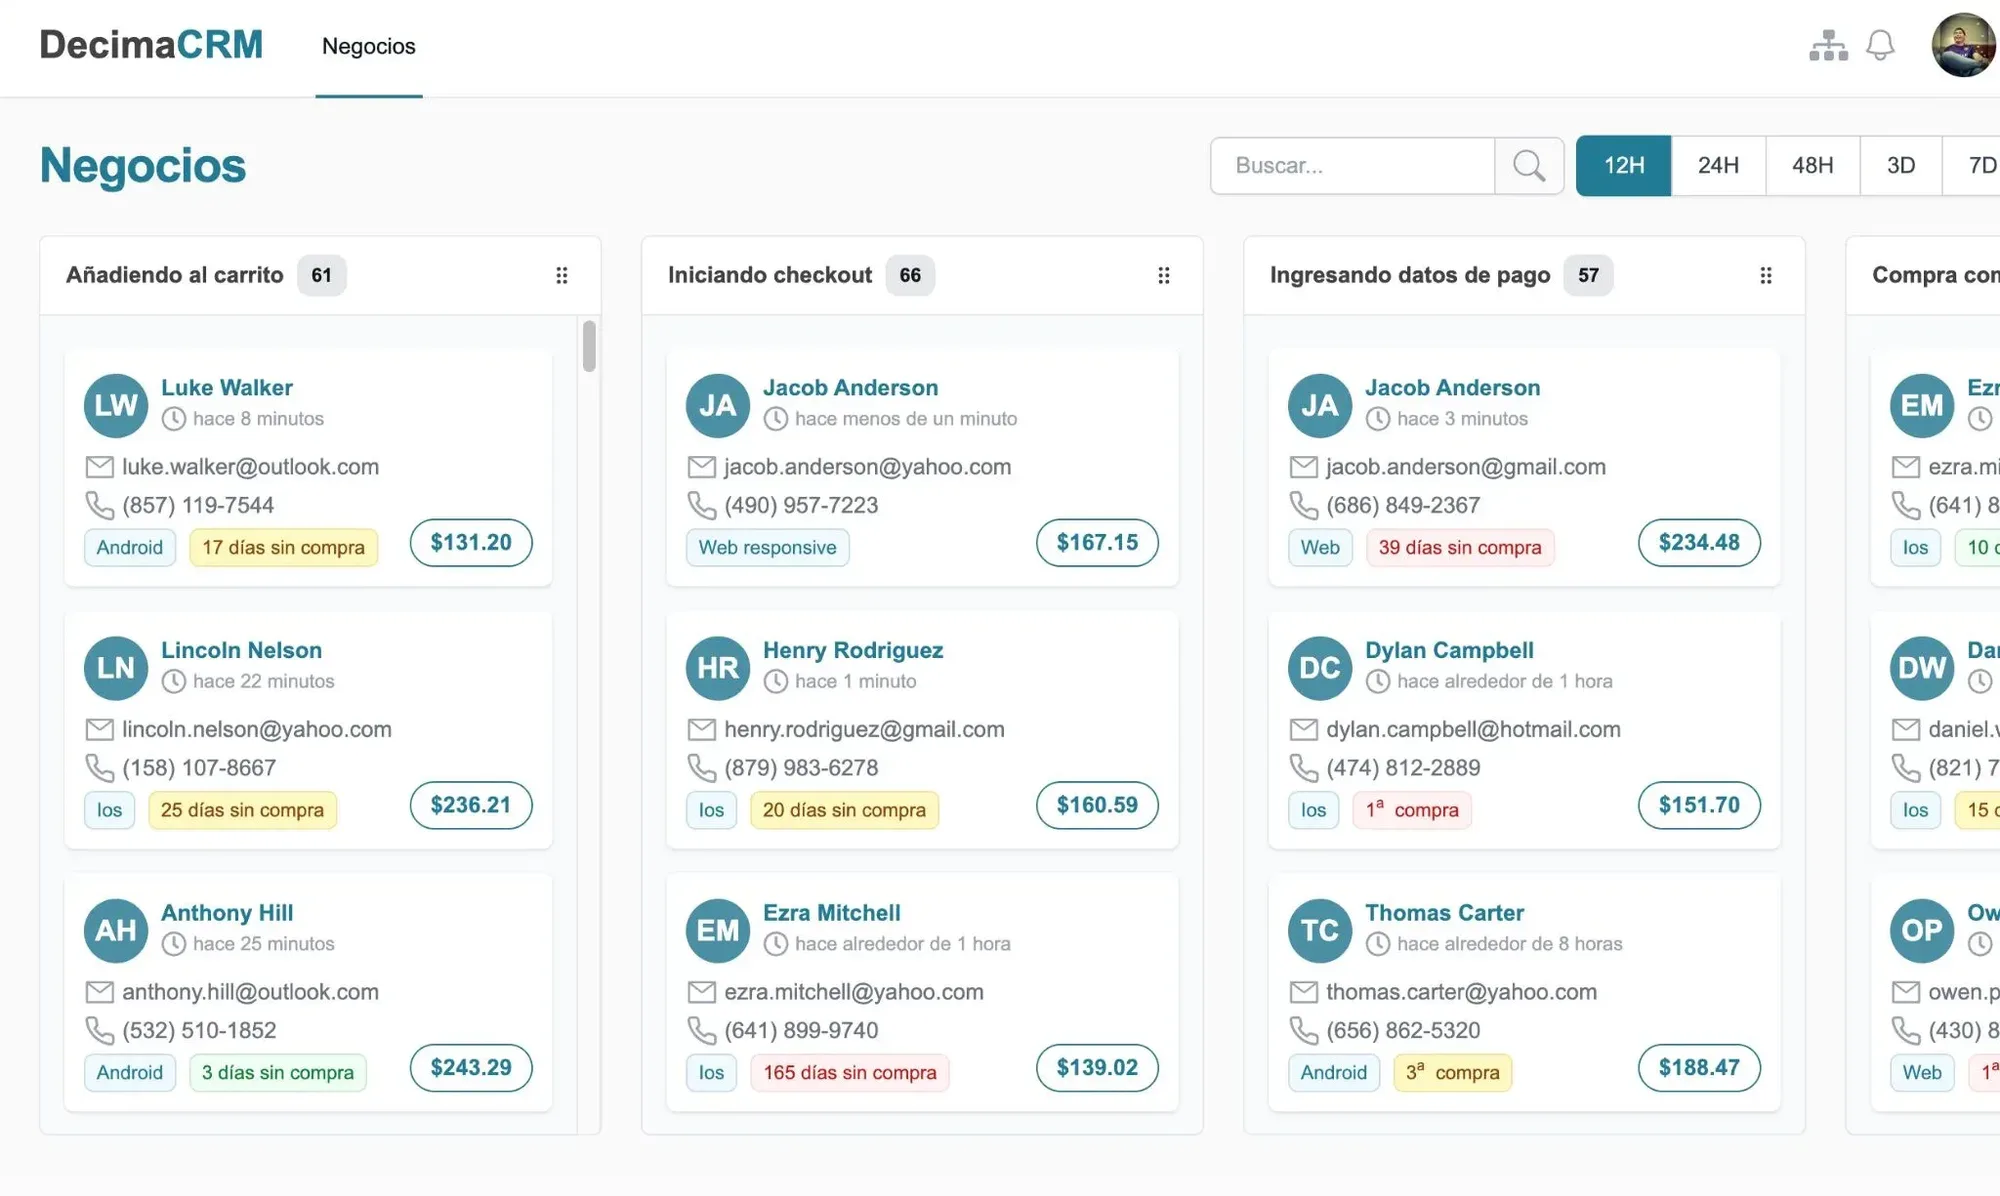
Task: Switch to the 24H time range
Action: point(1718,165)
